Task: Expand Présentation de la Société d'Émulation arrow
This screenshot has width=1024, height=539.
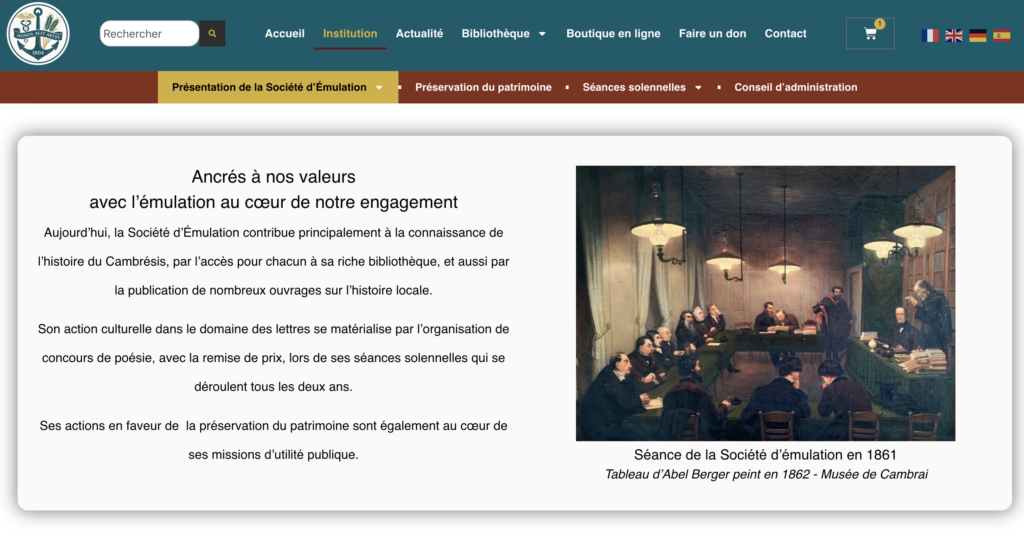Action: pyautogui.click(x=379, y=88)
